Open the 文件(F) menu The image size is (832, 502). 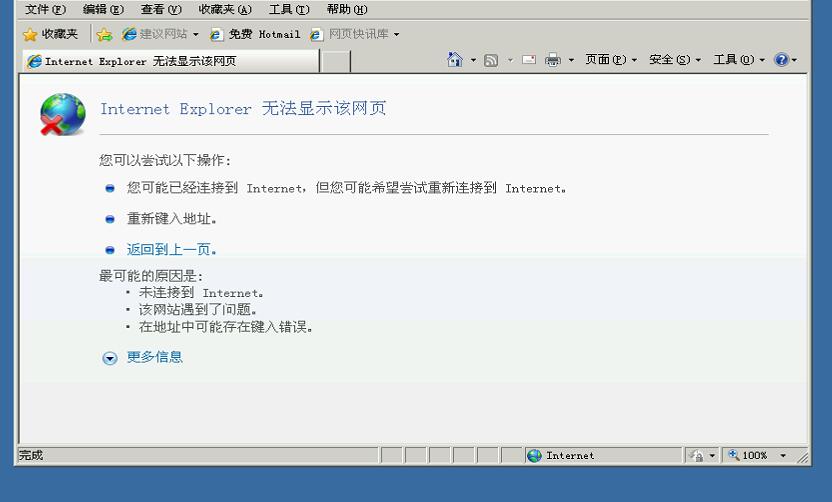pos(45,9)
